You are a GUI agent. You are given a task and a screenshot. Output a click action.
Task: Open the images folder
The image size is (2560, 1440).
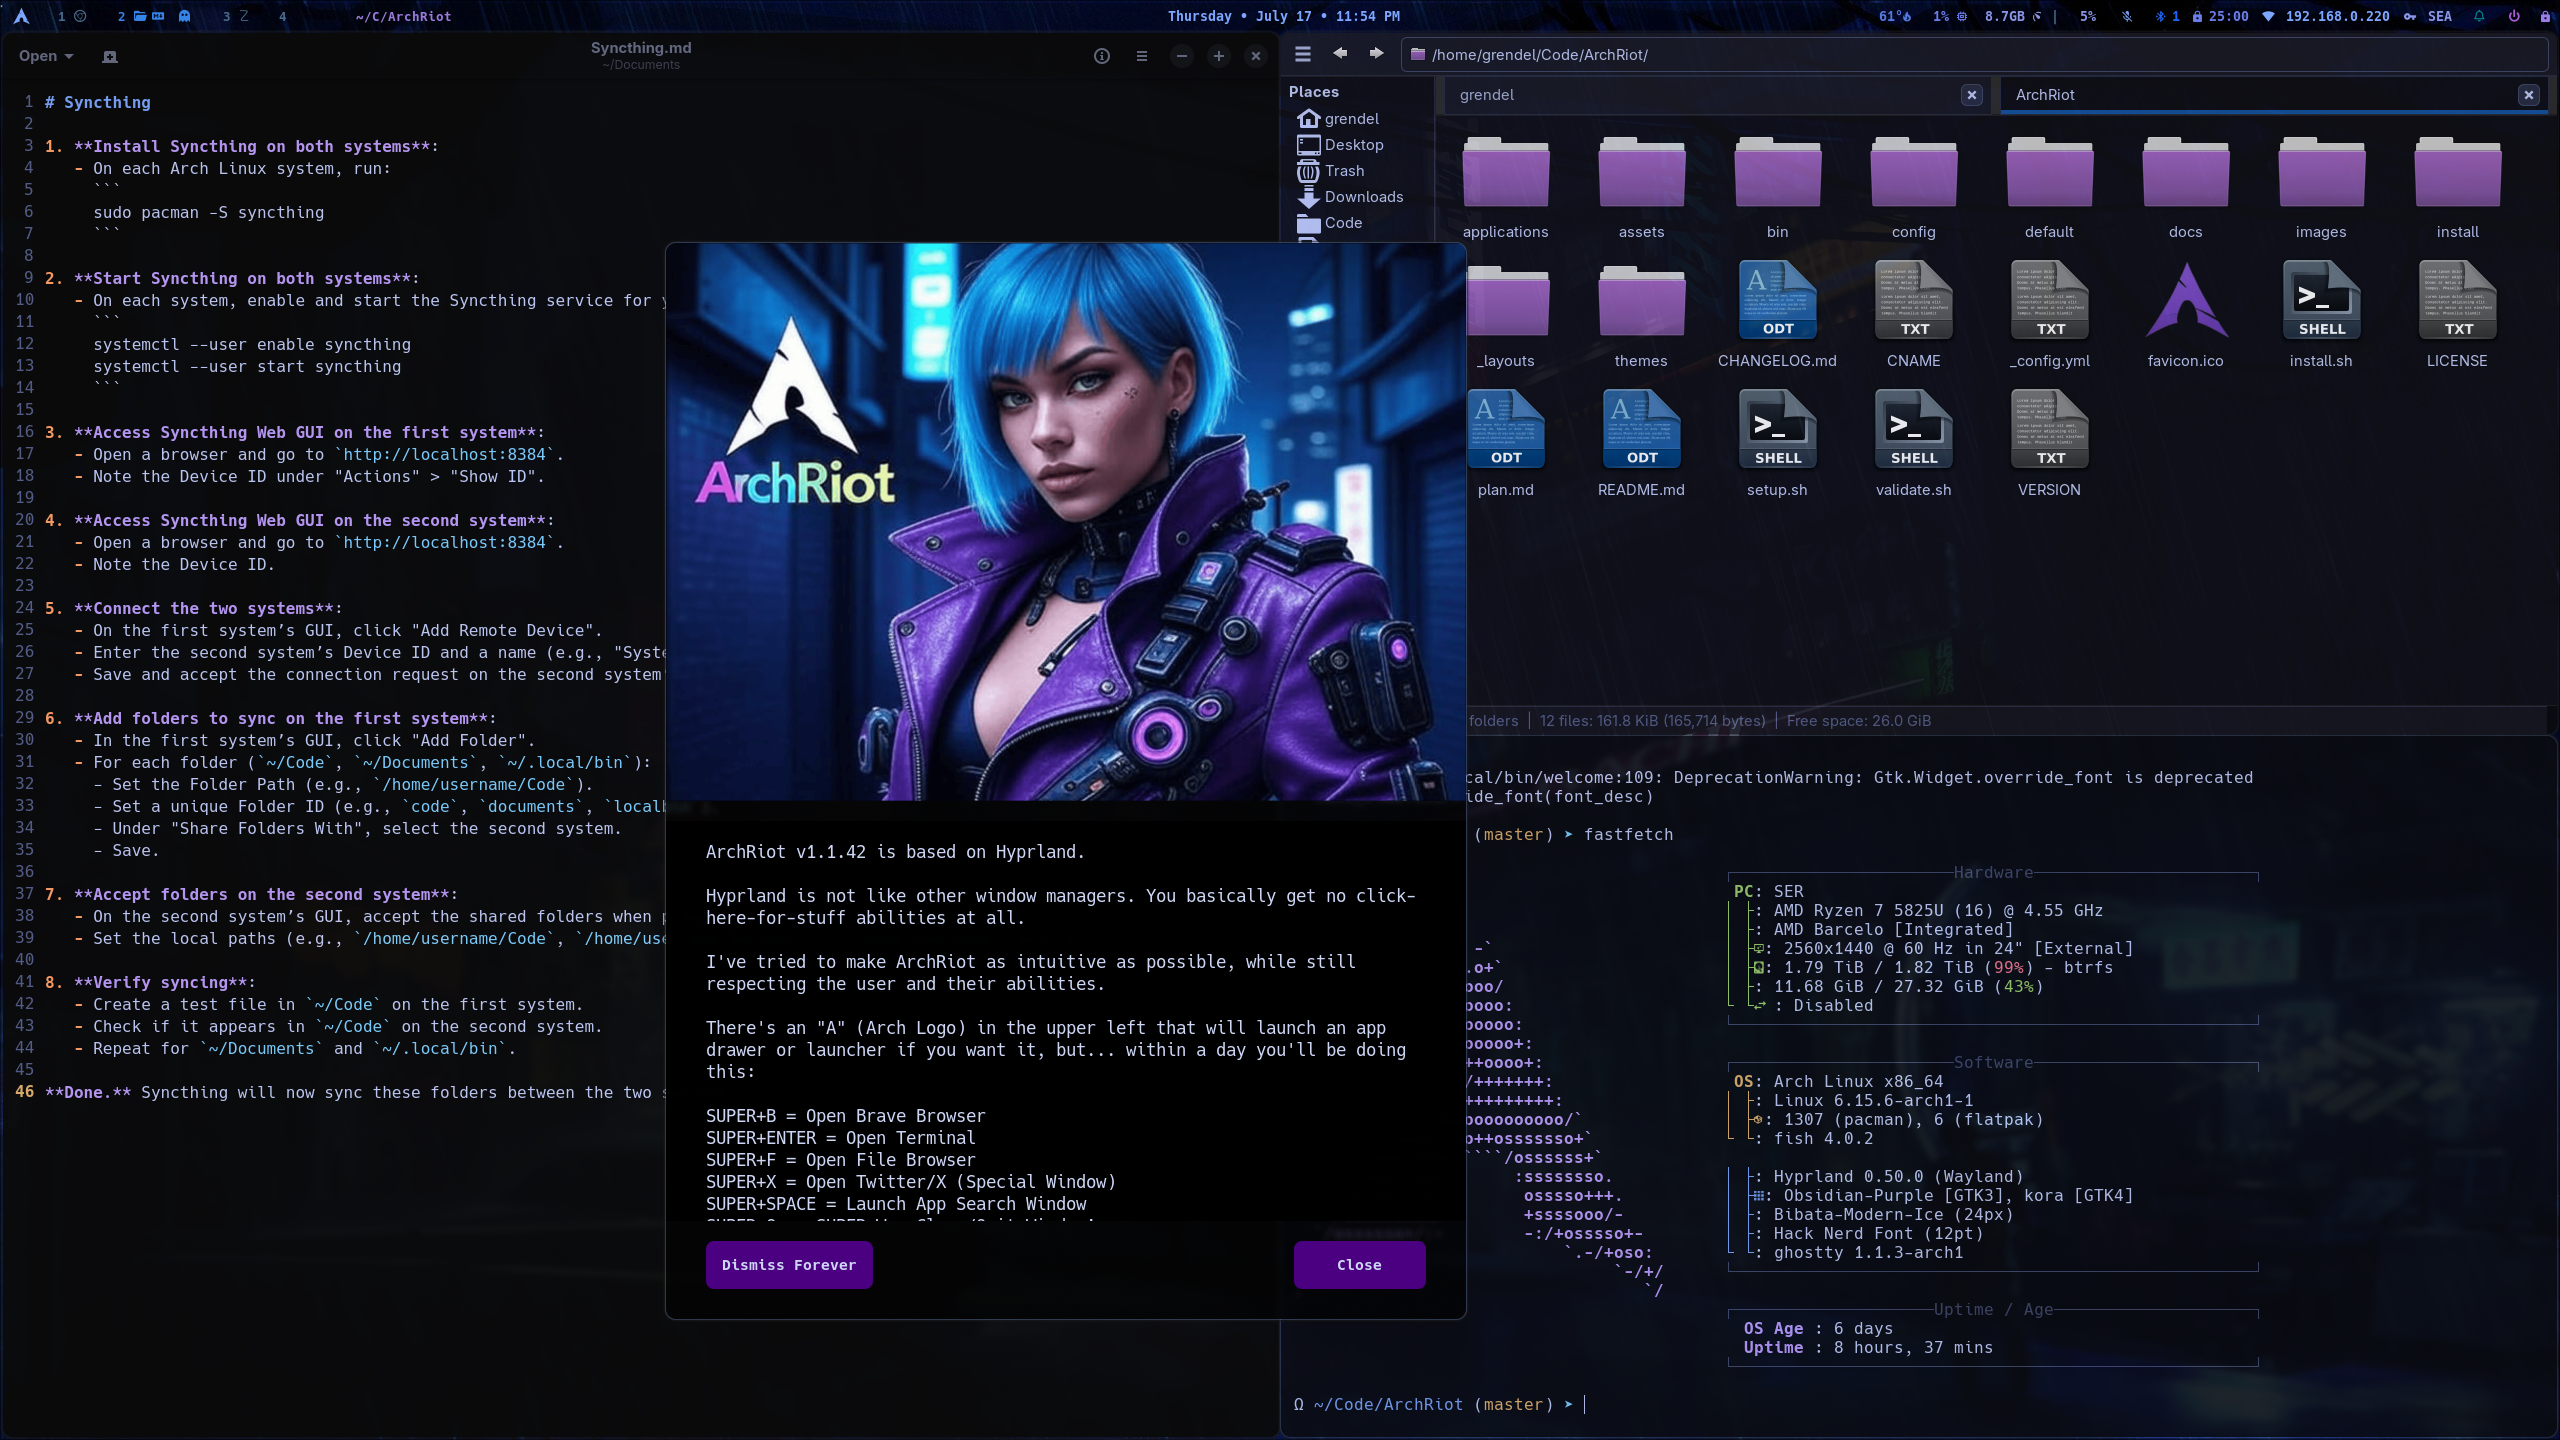point(2321,187)
